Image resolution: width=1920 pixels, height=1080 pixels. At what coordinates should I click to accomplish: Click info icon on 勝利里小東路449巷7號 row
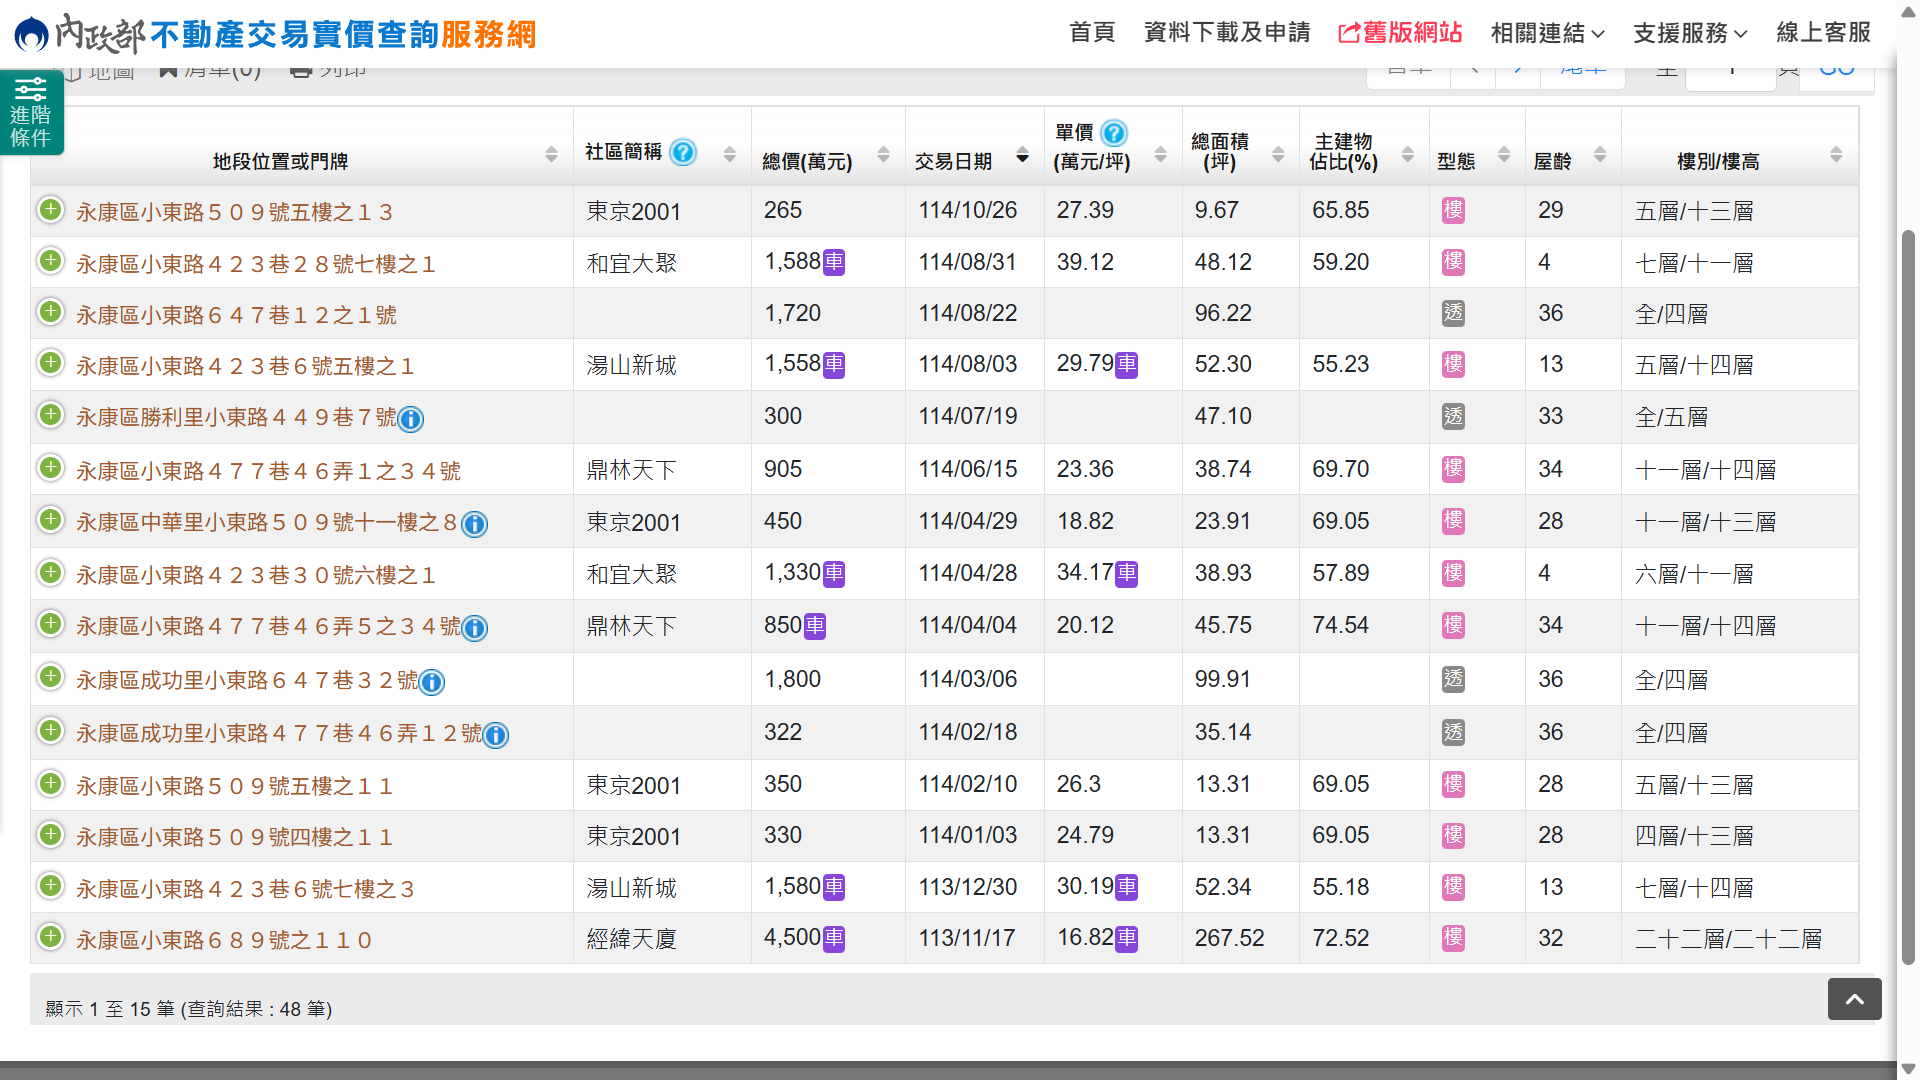411,419
